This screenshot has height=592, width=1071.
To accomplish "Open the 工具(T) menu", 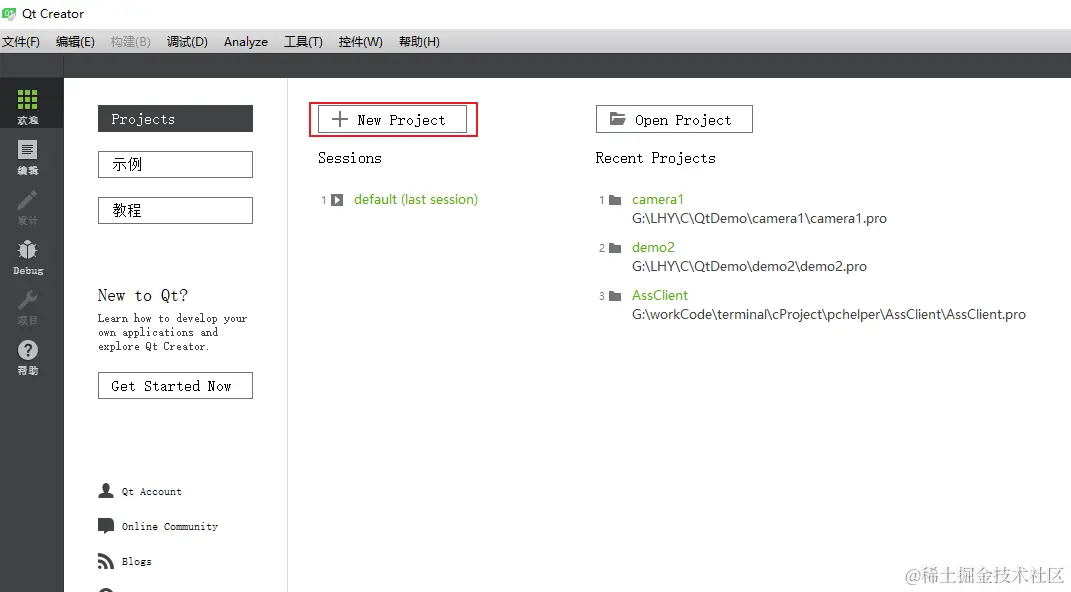I will tap(303, 42).
